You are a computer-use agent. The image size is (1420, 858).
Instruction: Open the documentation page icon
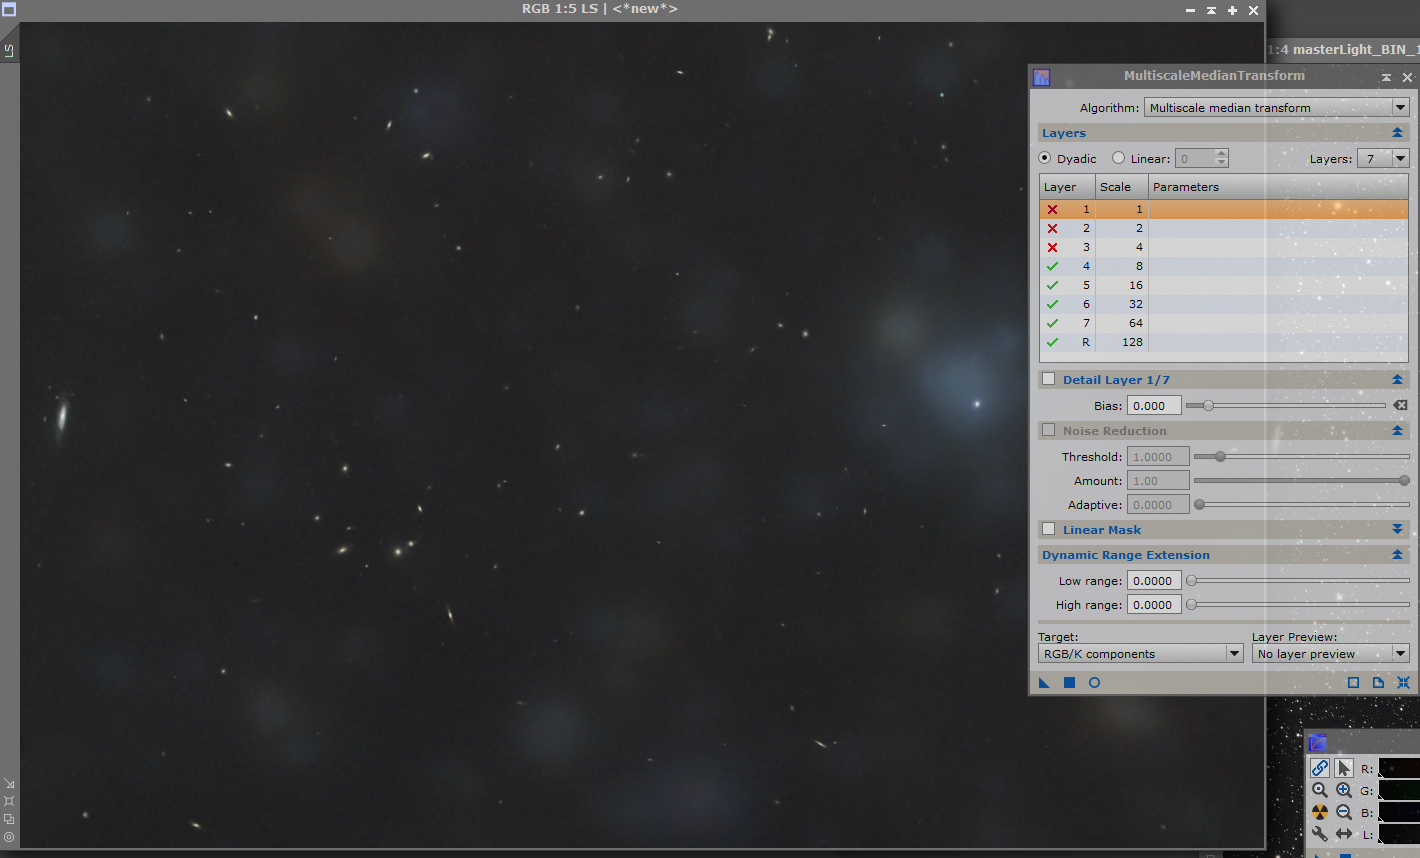pyautogui.click(x=1378, y=683)
